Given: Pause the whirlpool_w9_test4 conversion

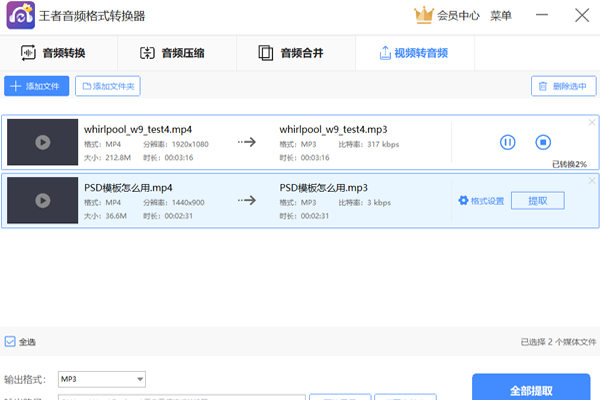Looking at the screenshot, I should click(x=507, y=143).
